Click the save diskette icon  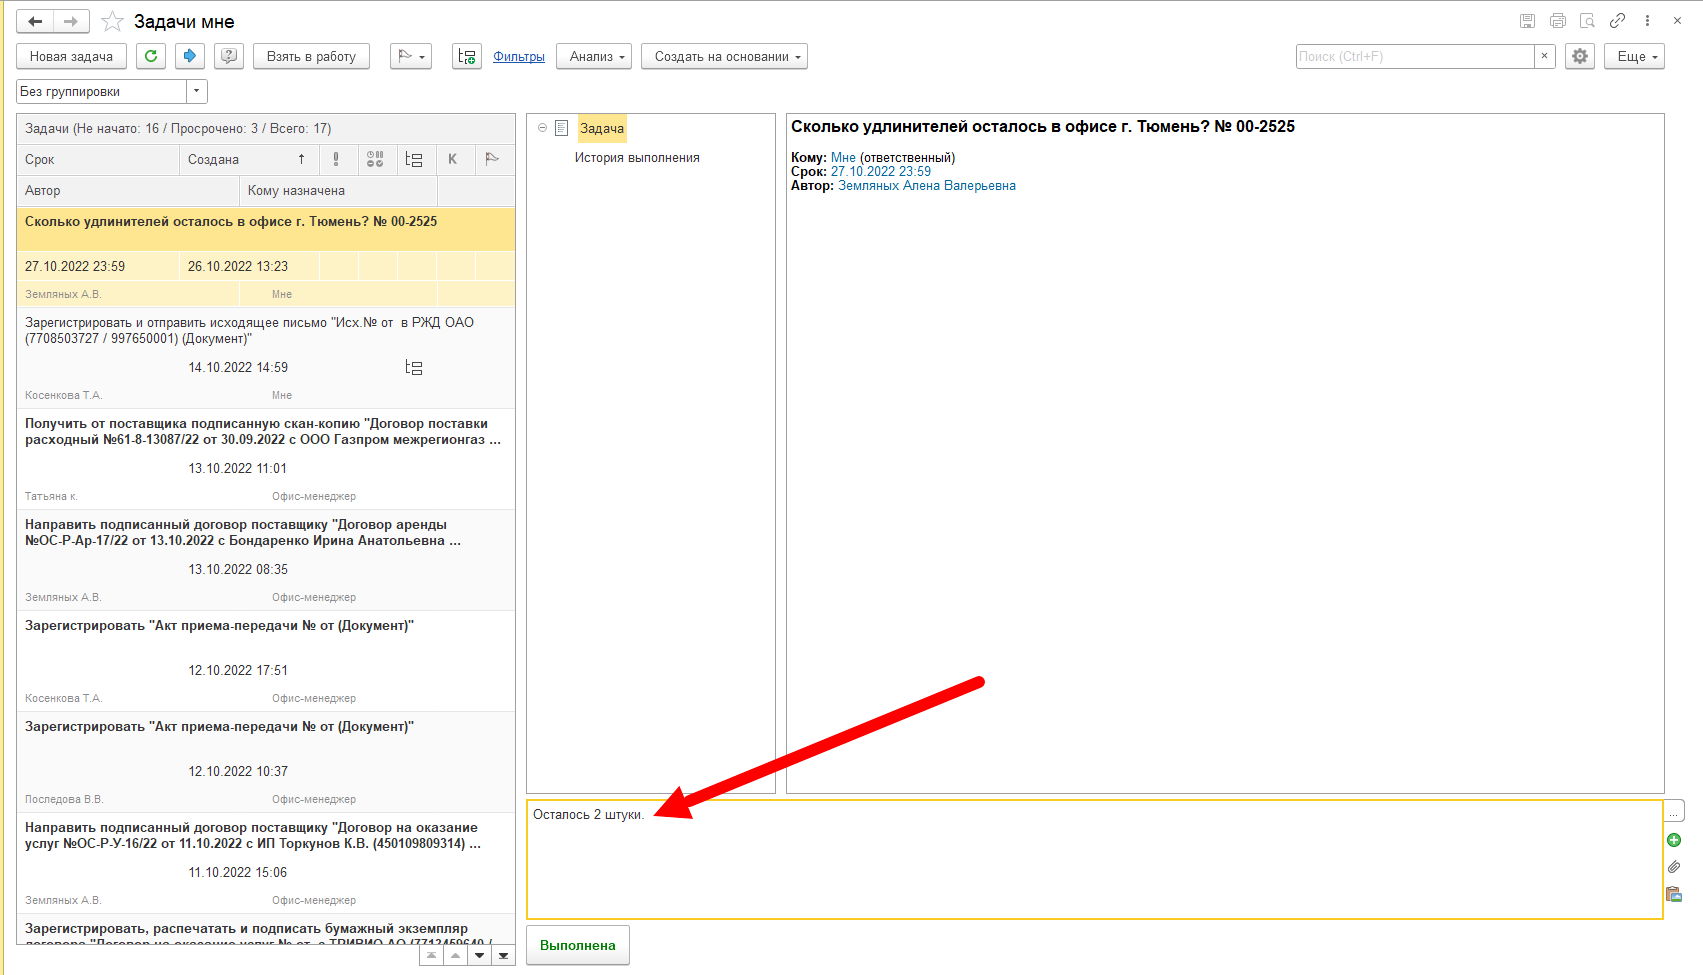[1527, 21]
